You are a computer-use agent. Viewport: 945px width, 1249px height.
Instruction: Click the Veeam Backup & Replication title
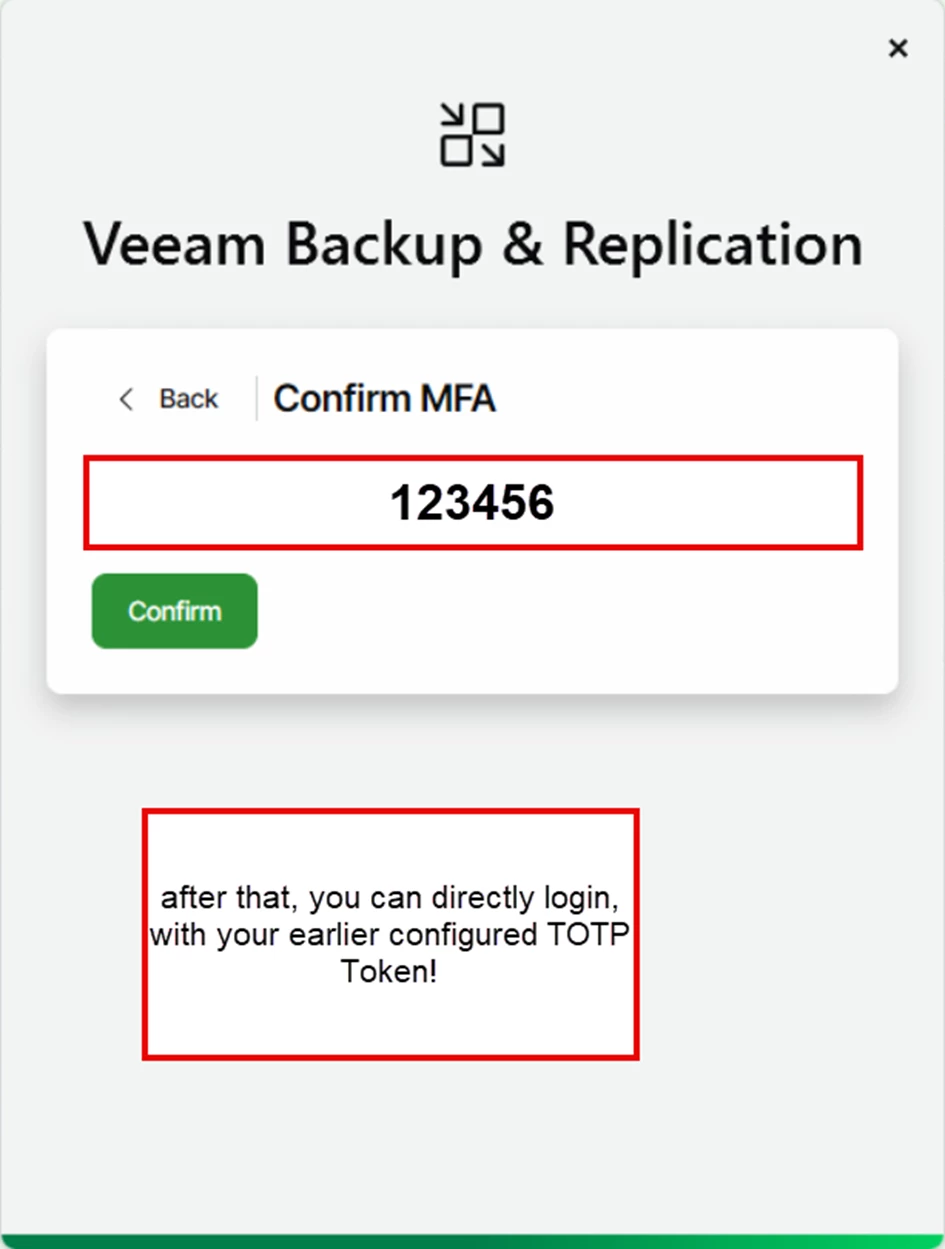pyautogui.click(x=472, y=244)
